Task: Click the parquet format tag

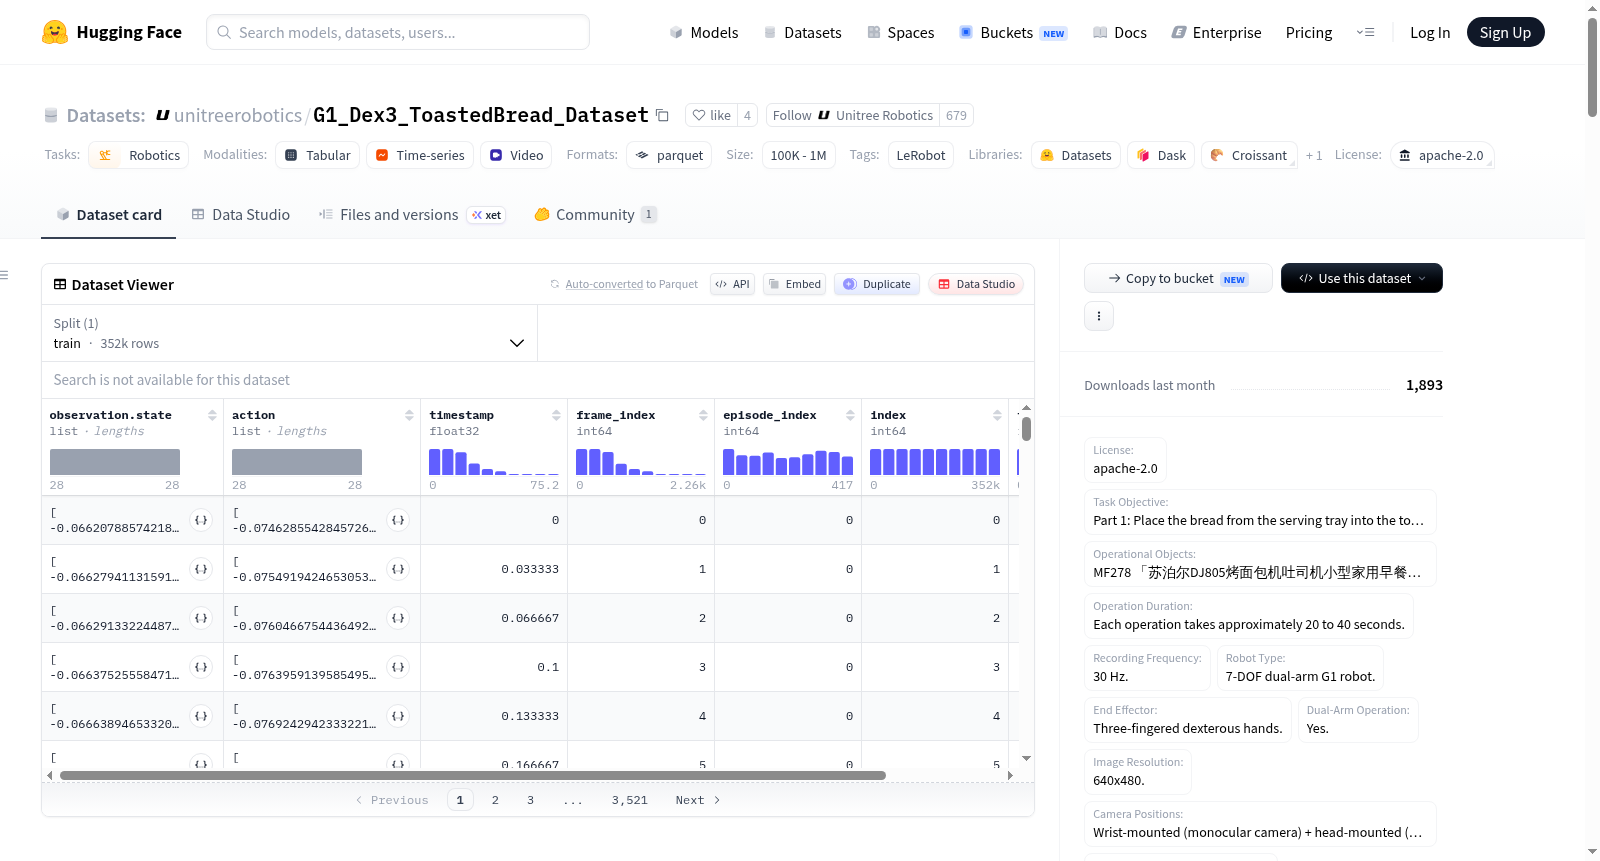Action: point(669,155)
